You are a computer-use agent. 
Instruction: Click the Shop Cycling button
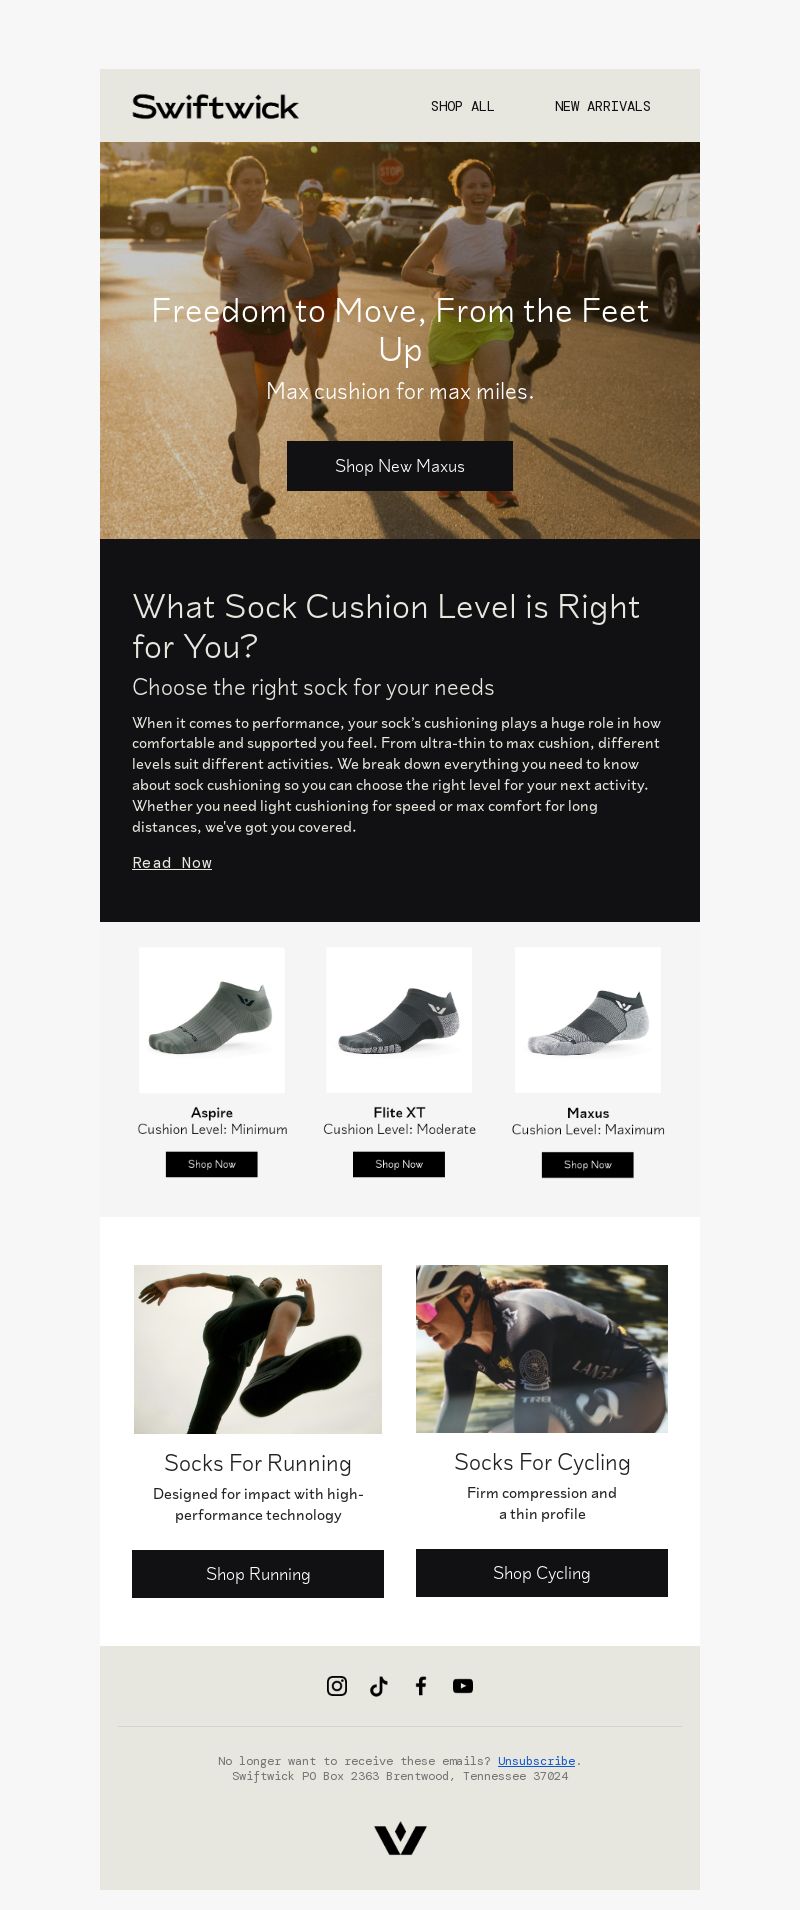coord(542,1573)
